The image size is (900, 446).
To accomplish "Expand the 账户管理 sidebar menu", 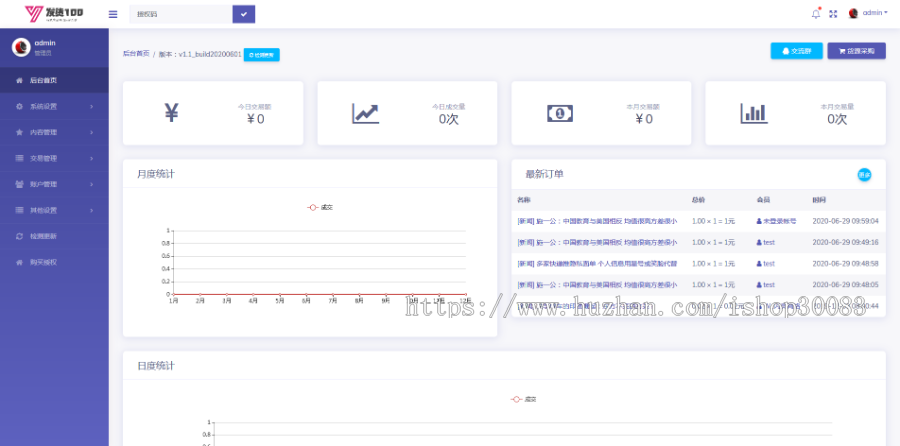I will [x=54, y=184].
